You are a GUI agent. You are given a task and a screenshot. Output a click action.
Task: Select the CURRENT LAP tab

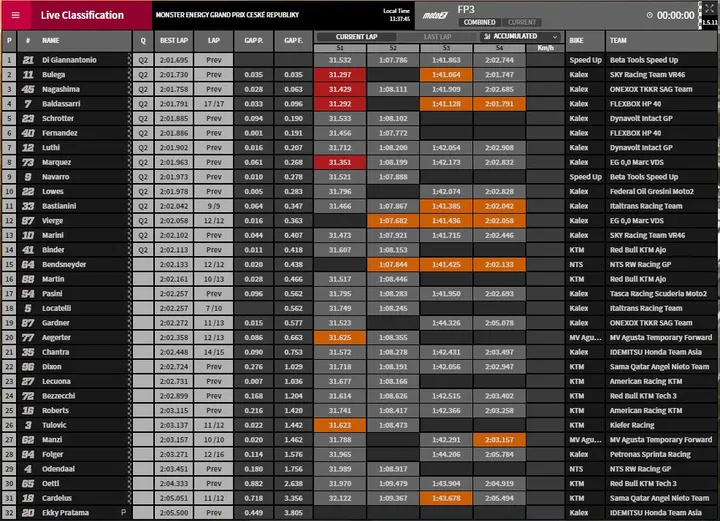click(356, 37)
